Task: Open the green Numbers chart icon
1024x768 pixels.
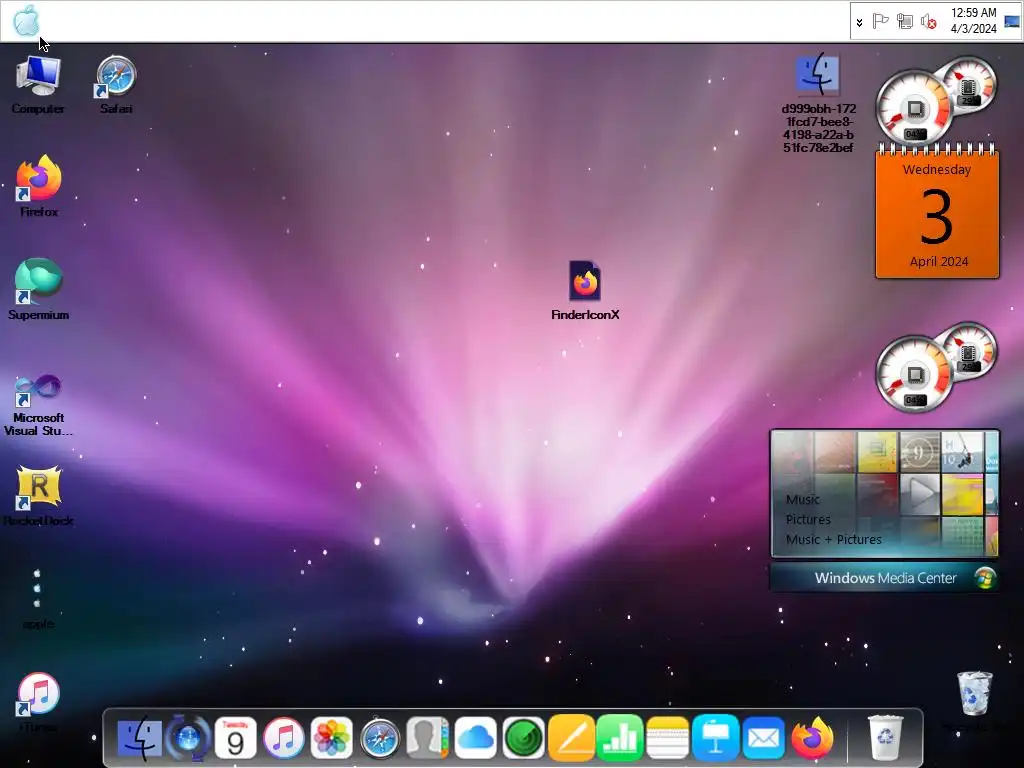Action: click(x=619, y=738)
